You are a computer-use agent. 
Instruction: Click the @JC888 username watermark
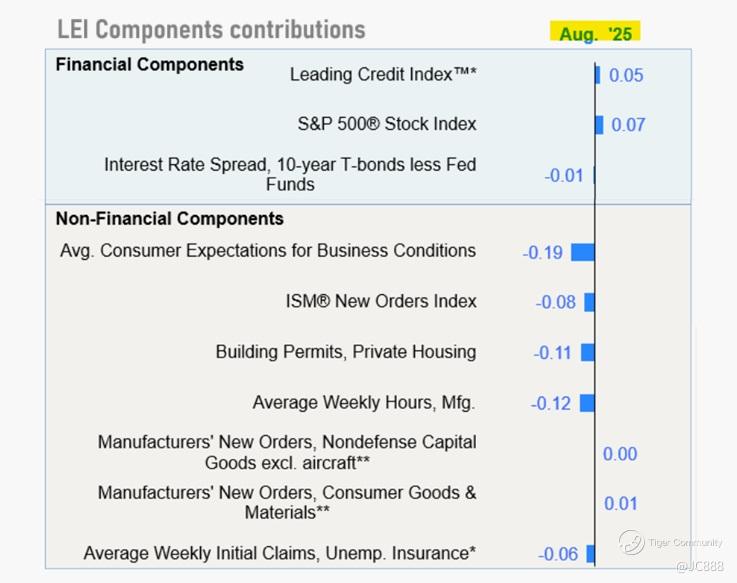(x=699, y=567)
